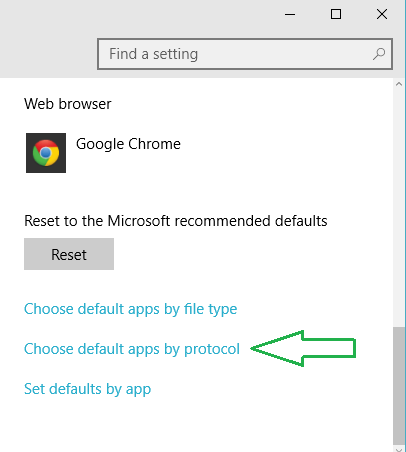
Task: Click the Google Chrome browser icon
Action: pos(46,153)
